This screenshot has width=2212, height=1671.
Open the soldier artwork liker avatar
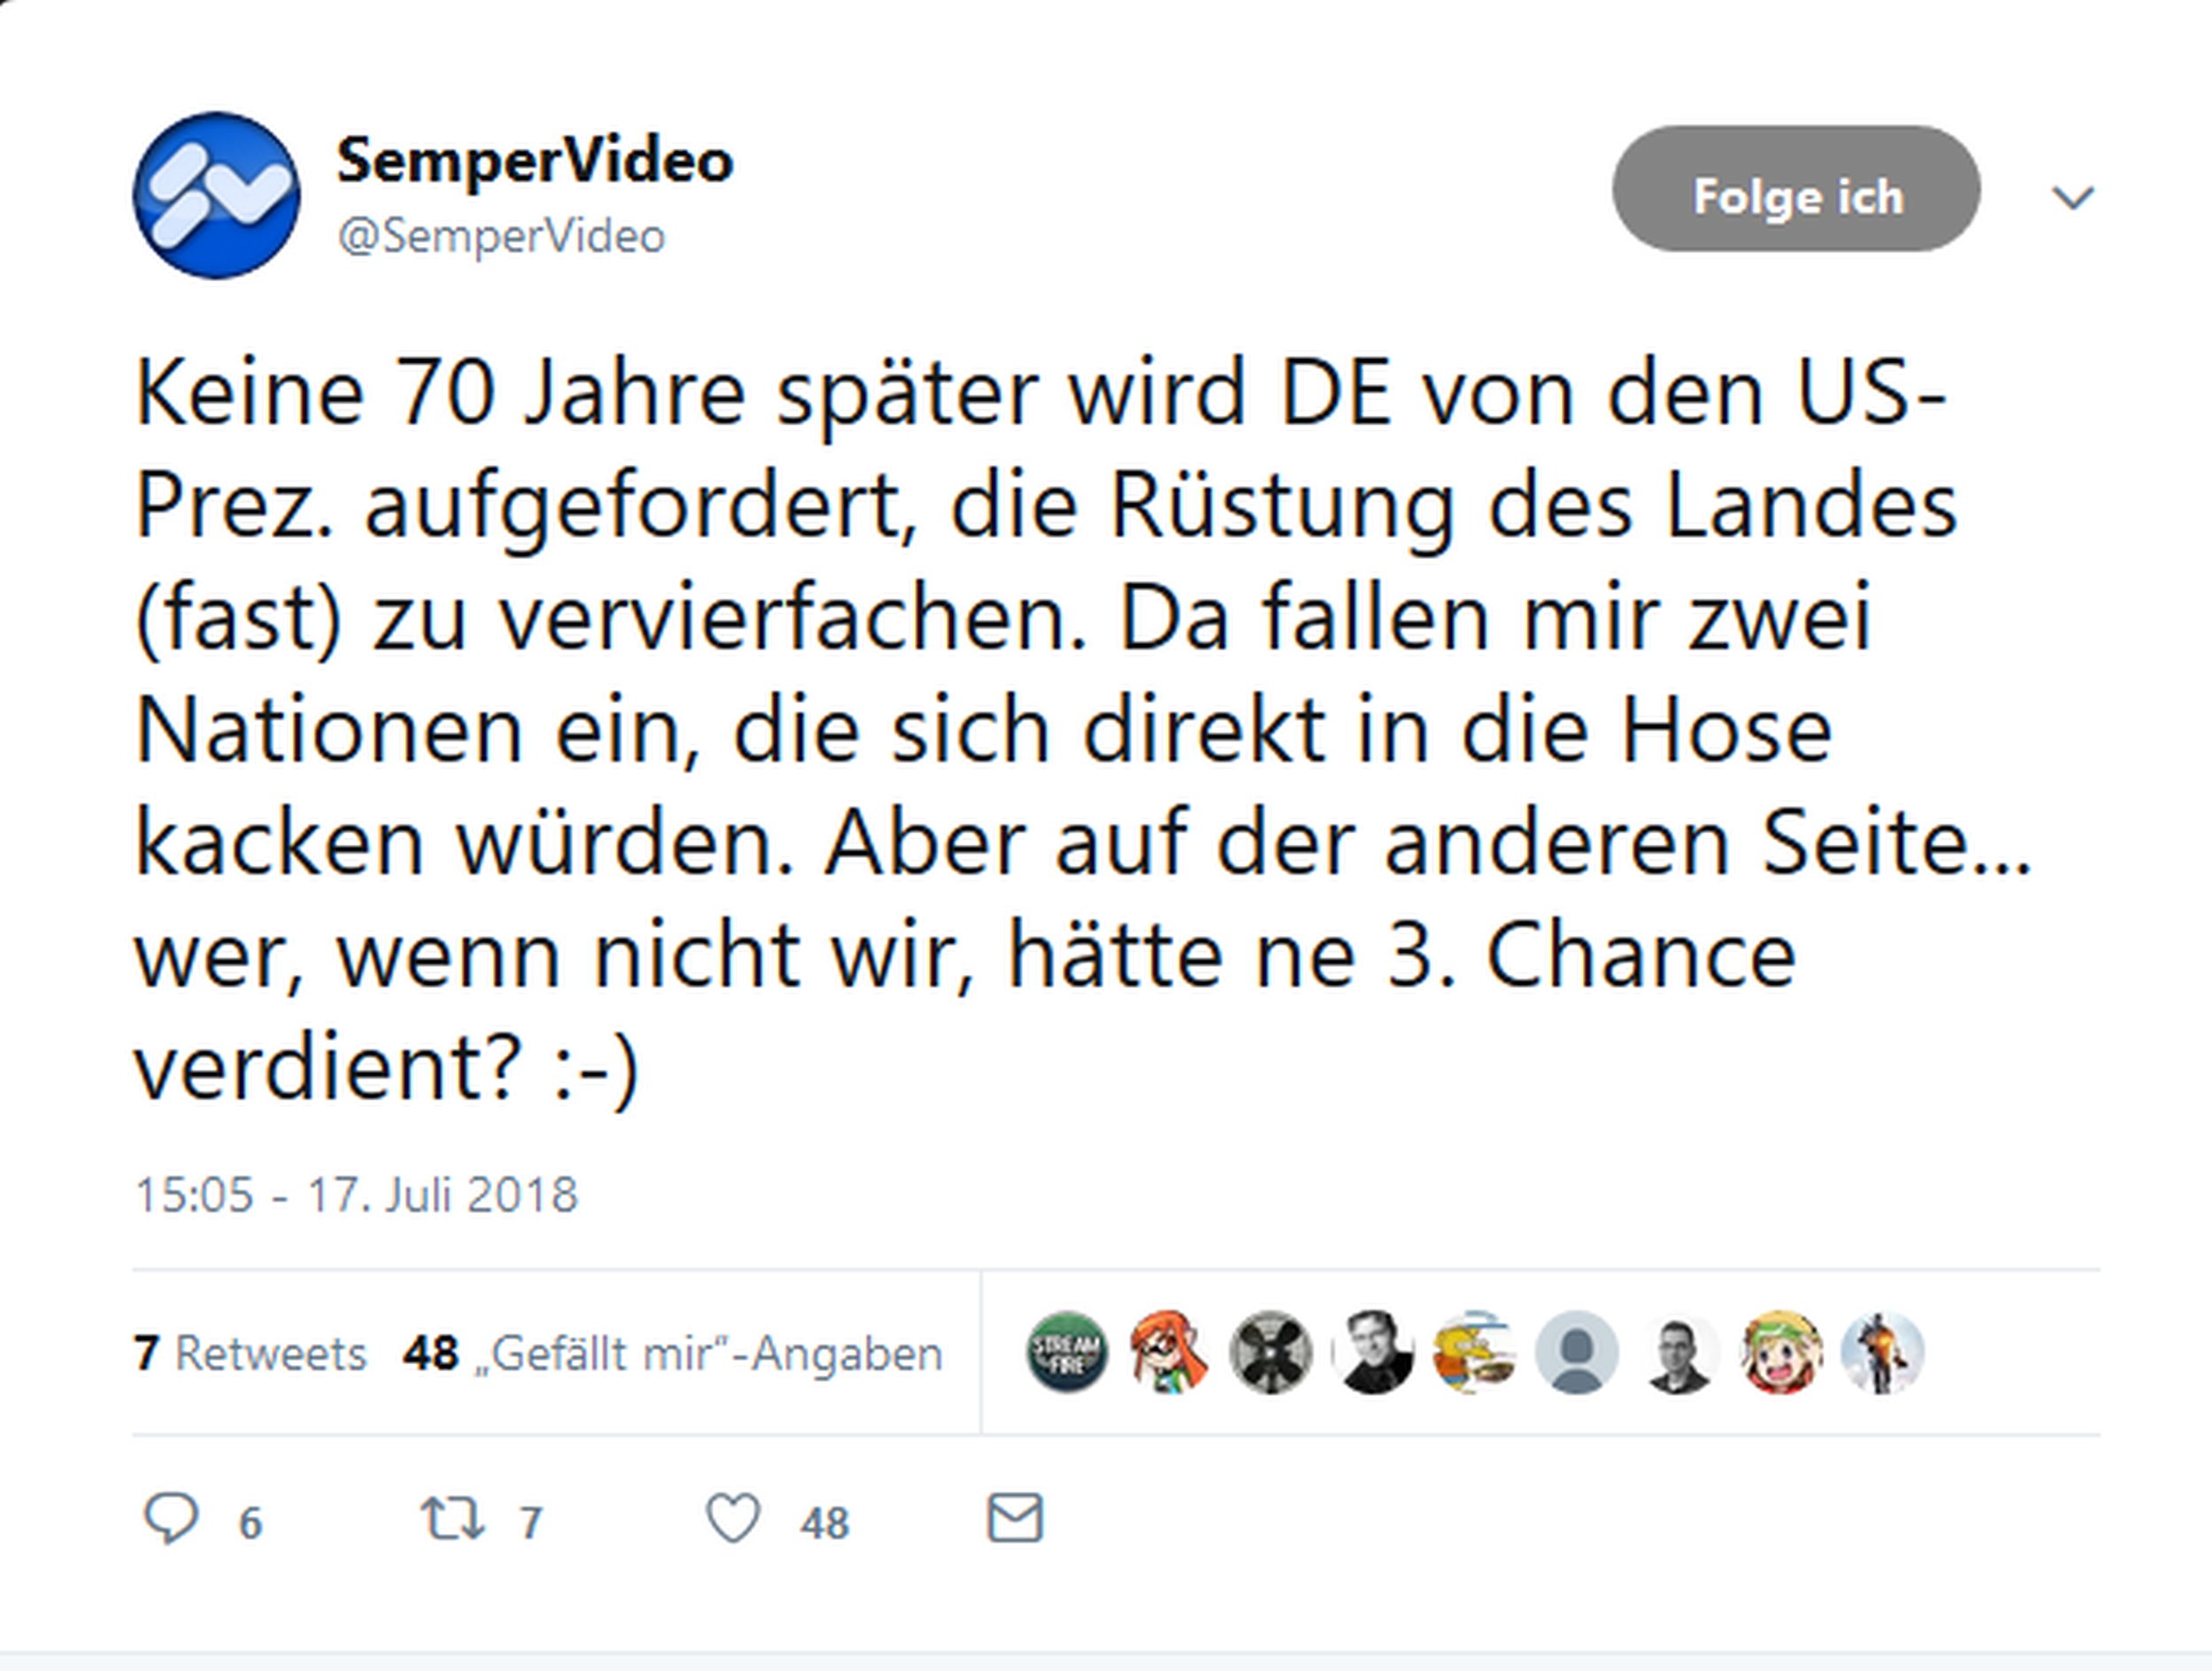1882,1353
